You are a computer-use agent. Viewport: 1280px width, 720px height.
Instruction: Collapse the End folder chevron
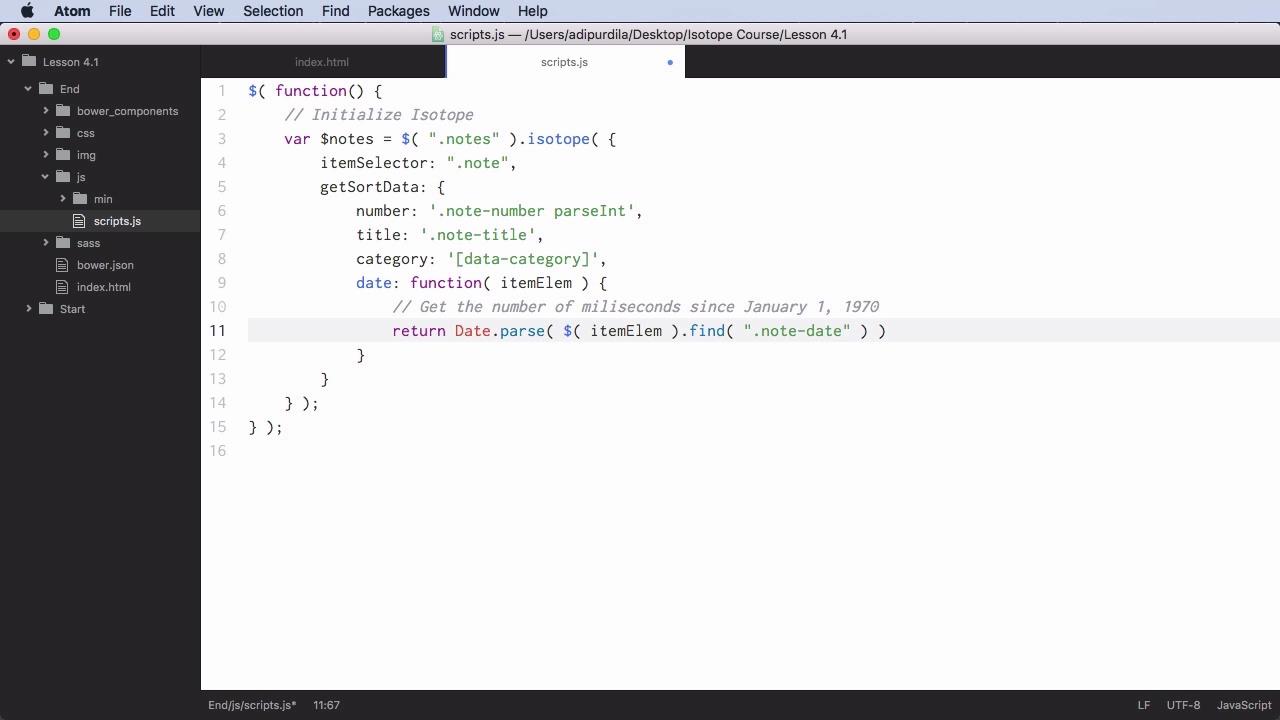29,89
